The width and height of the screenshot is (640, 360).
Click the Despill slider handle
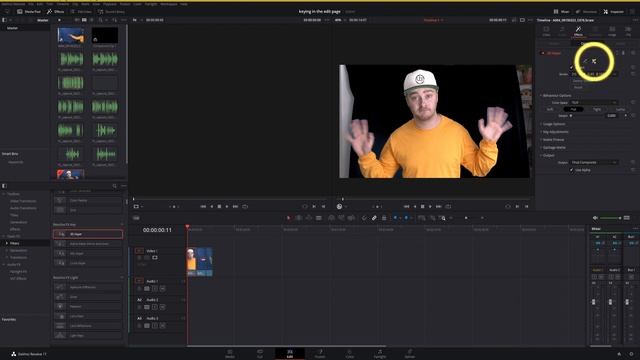[571, 116]
